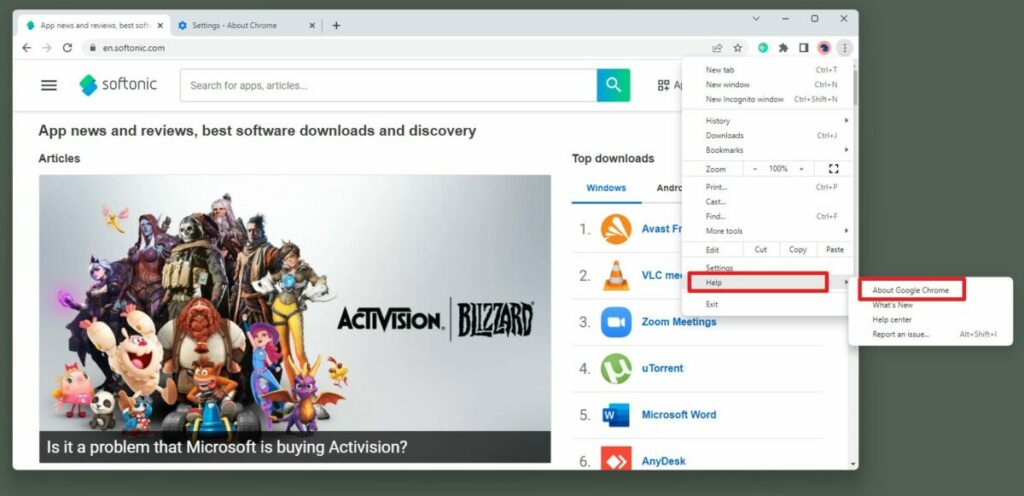The image size is (1024, 496).
Task: Open the Microsoft Word download link
Action: click(x=679, y=414)
